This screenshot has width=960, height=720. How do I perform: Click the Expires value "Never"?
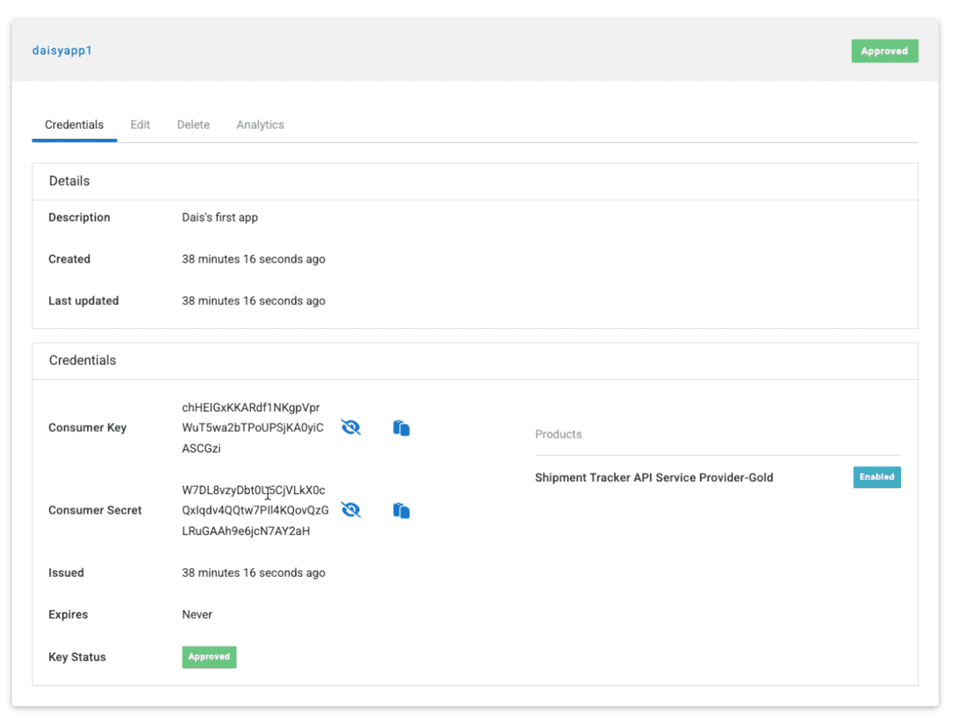coord(197,614)
